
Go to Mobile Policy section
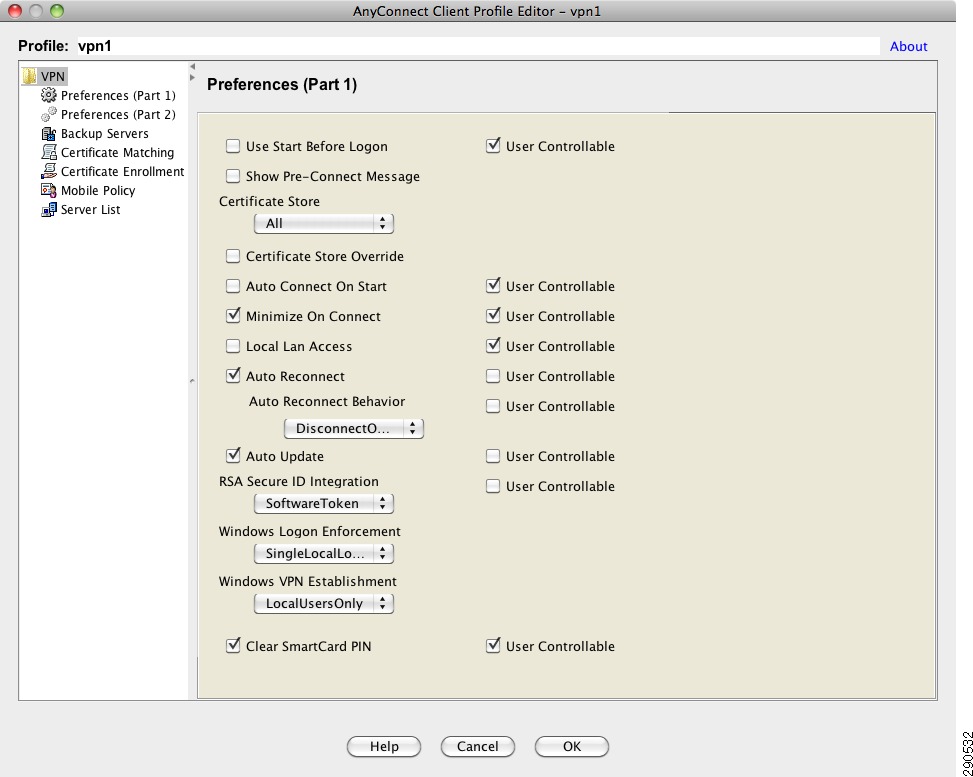click(x=97, y=191)
